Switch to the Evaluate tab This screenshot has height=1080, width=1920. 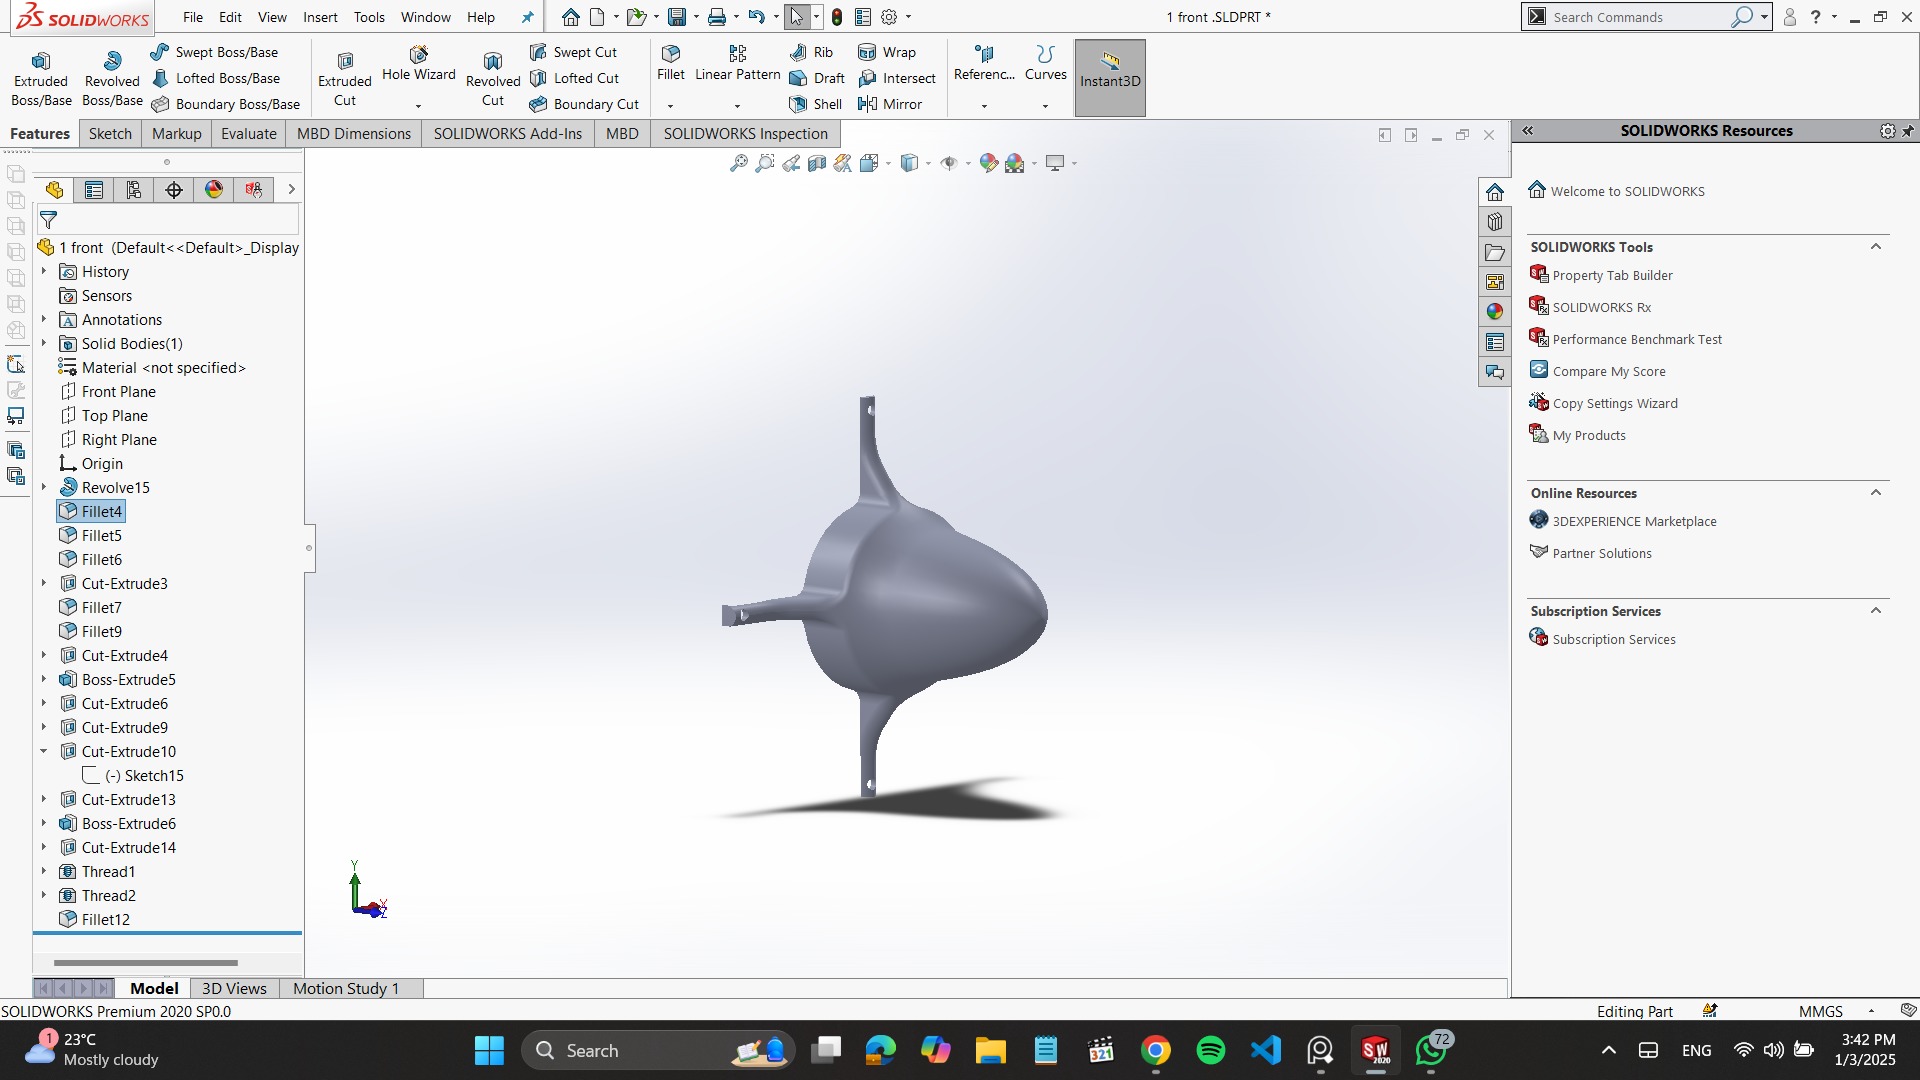tap(248, 134)
